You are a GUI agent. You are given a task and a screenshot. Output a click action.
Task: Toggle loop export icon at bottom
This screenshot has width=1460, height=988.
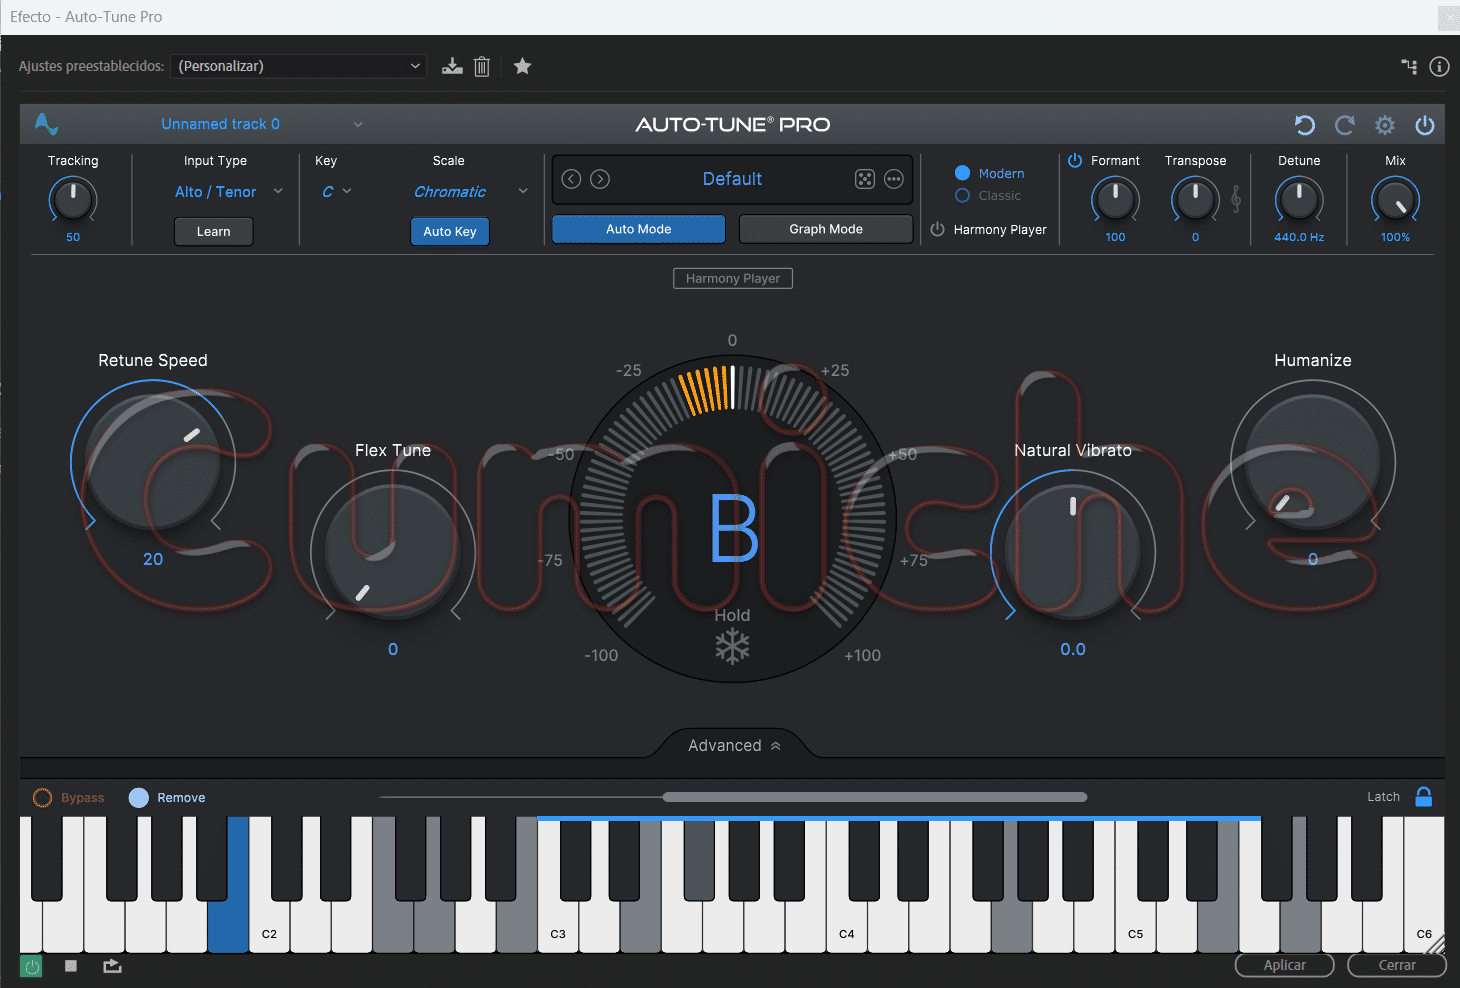click(112, 966)
